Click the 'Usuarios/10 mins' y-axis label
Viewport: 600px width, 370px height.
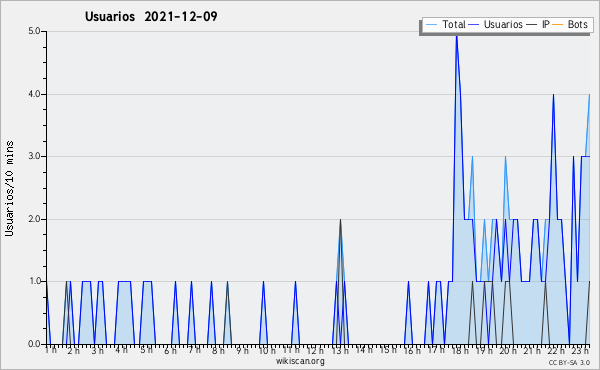9,189
